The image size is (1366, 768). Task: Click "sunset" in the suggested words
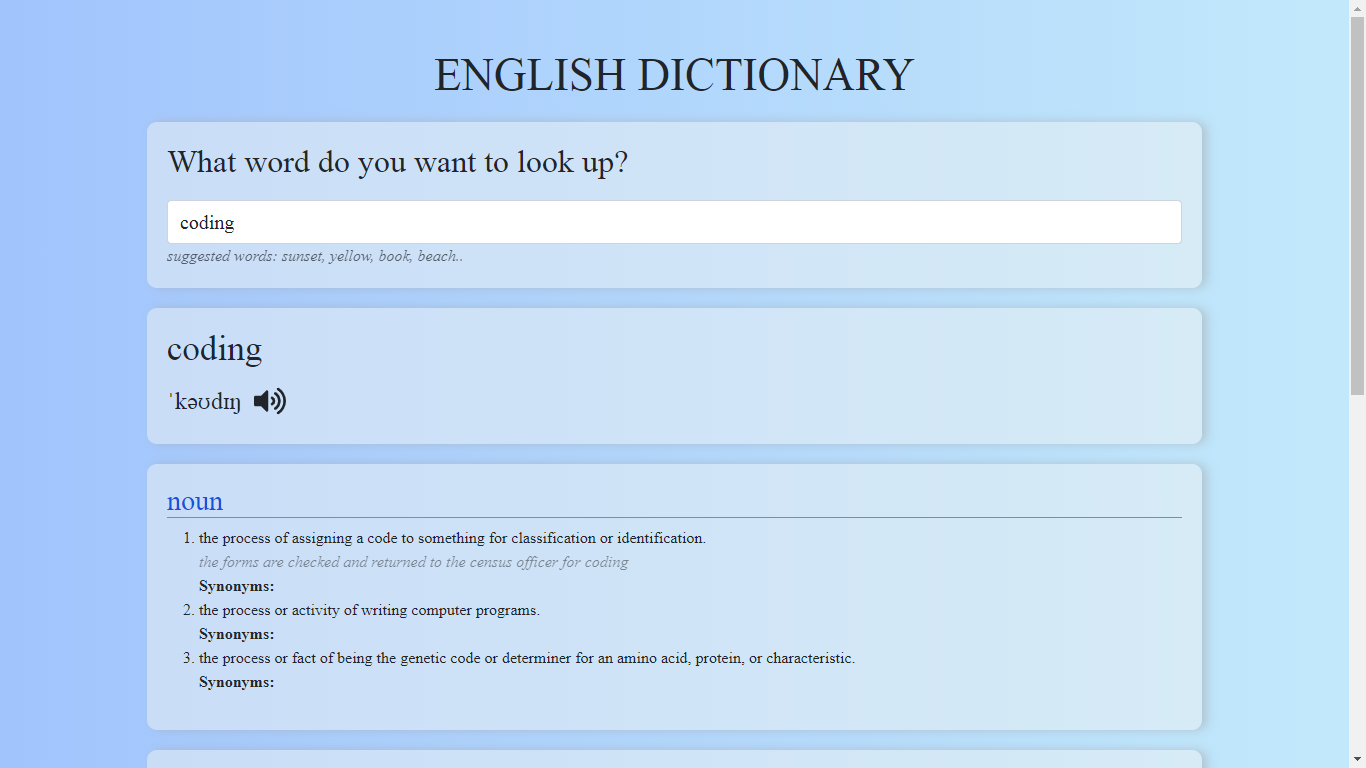point(302,256)
